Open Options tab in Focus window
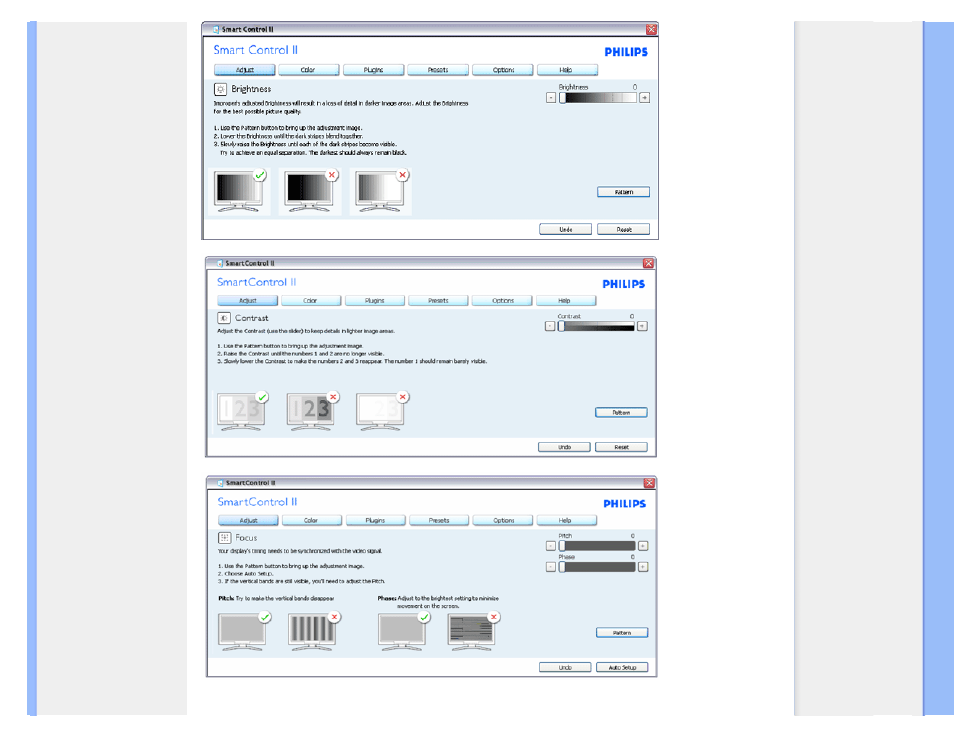This screenshot has height=737, width=954. pyautogui.click(x=503, y=520)
